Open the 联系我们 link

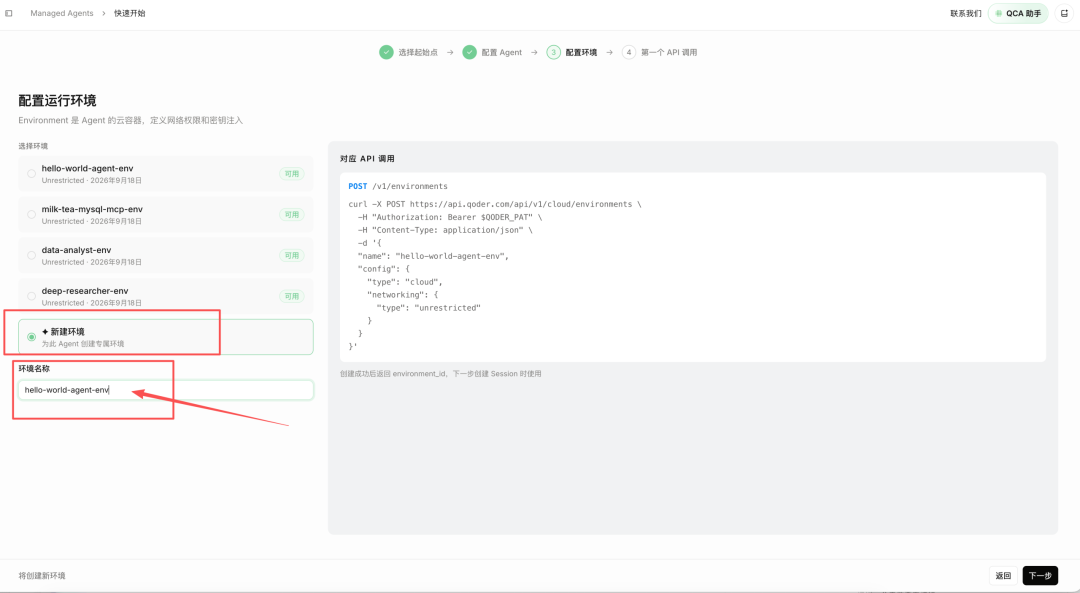[x=966, y=13]
